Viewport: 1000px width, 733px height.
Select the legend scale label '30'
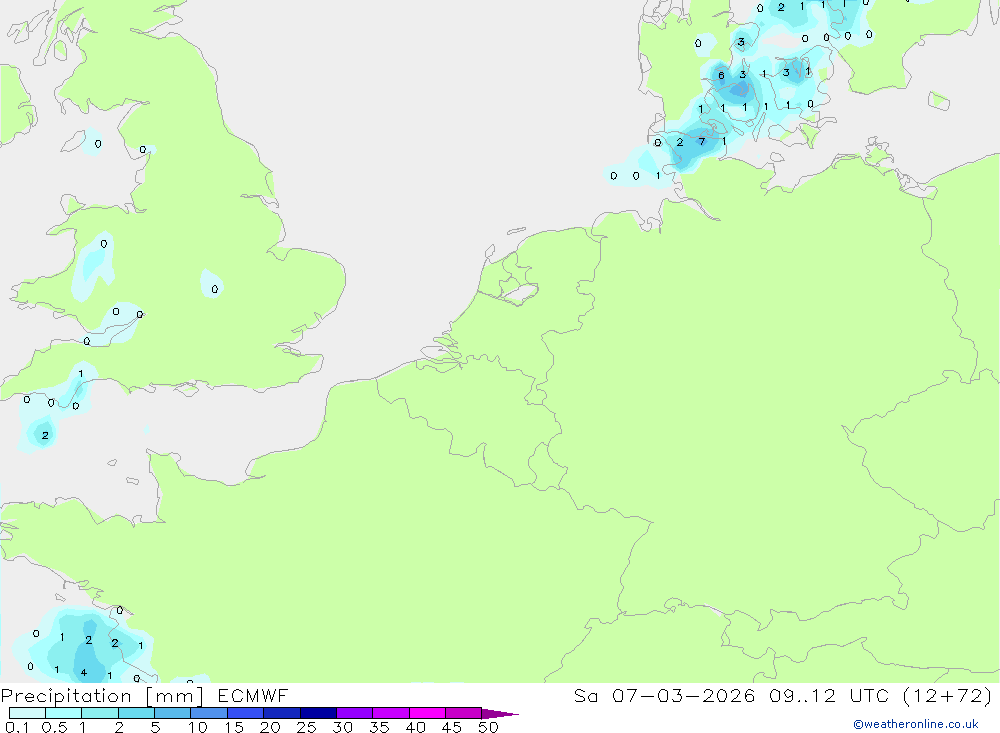[342, 727]
